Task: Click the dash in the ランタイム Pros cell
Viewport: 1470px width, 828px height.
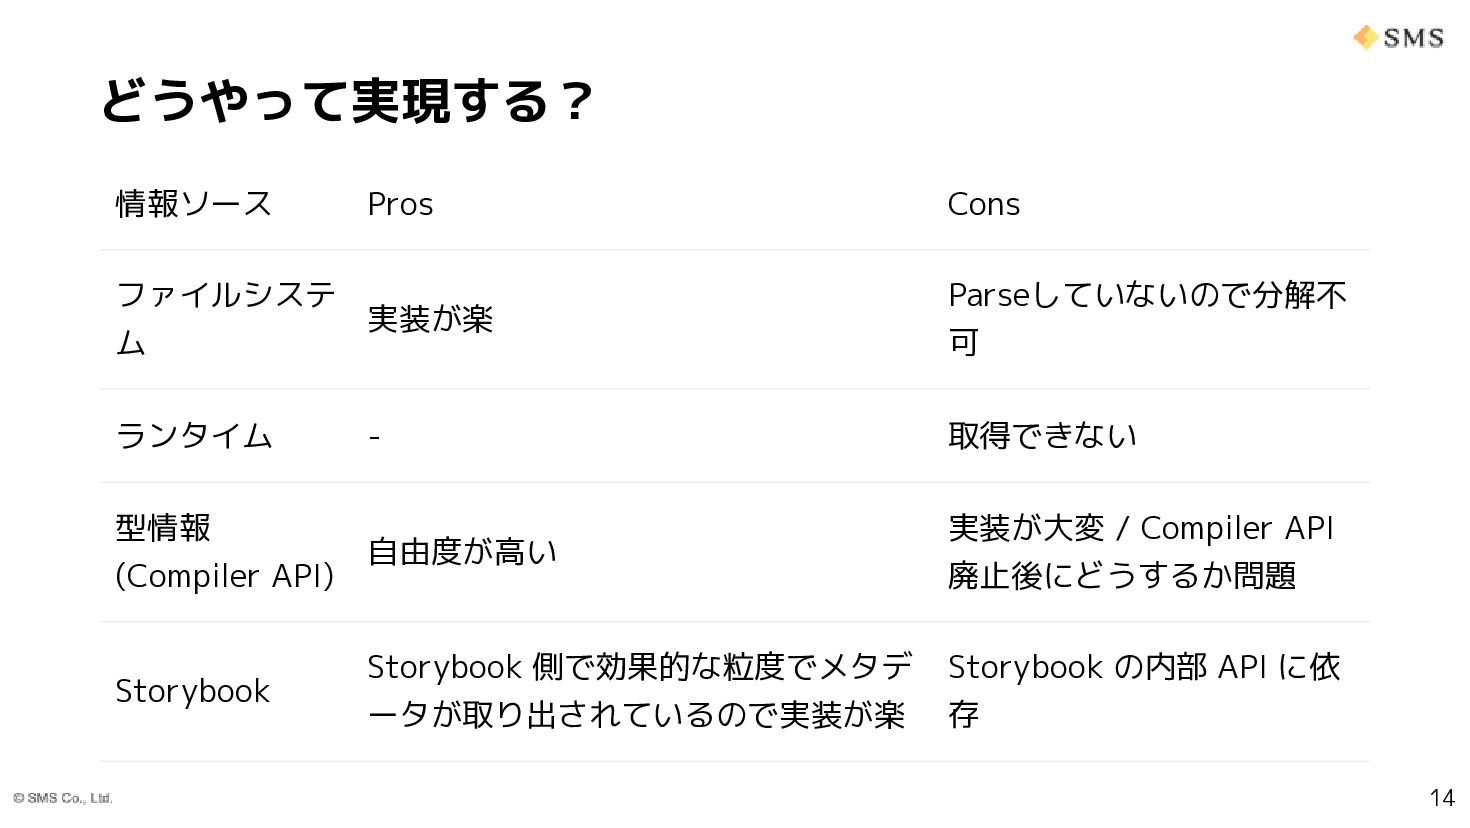Action: 374,437
